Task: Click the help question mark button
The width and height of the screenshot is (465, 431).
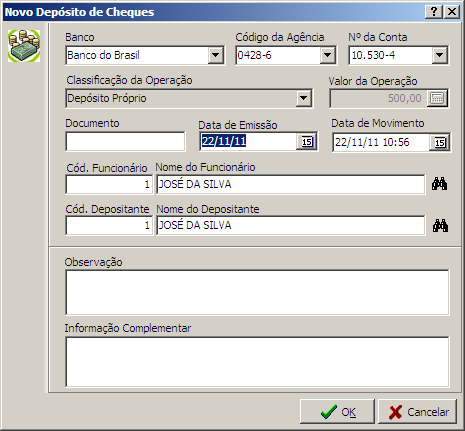Action: point(434,12)
